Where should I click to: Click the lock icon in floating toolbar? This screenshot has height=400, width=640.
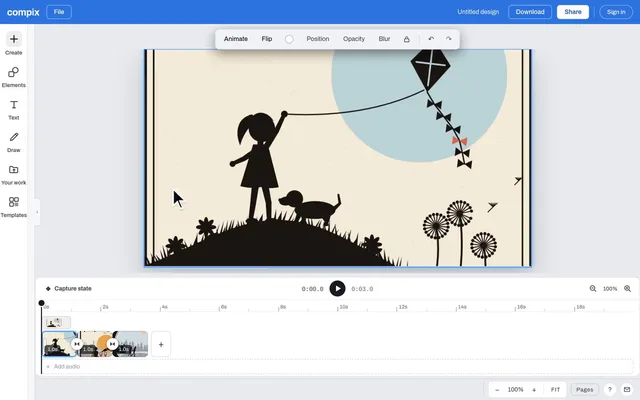[407, 39]
